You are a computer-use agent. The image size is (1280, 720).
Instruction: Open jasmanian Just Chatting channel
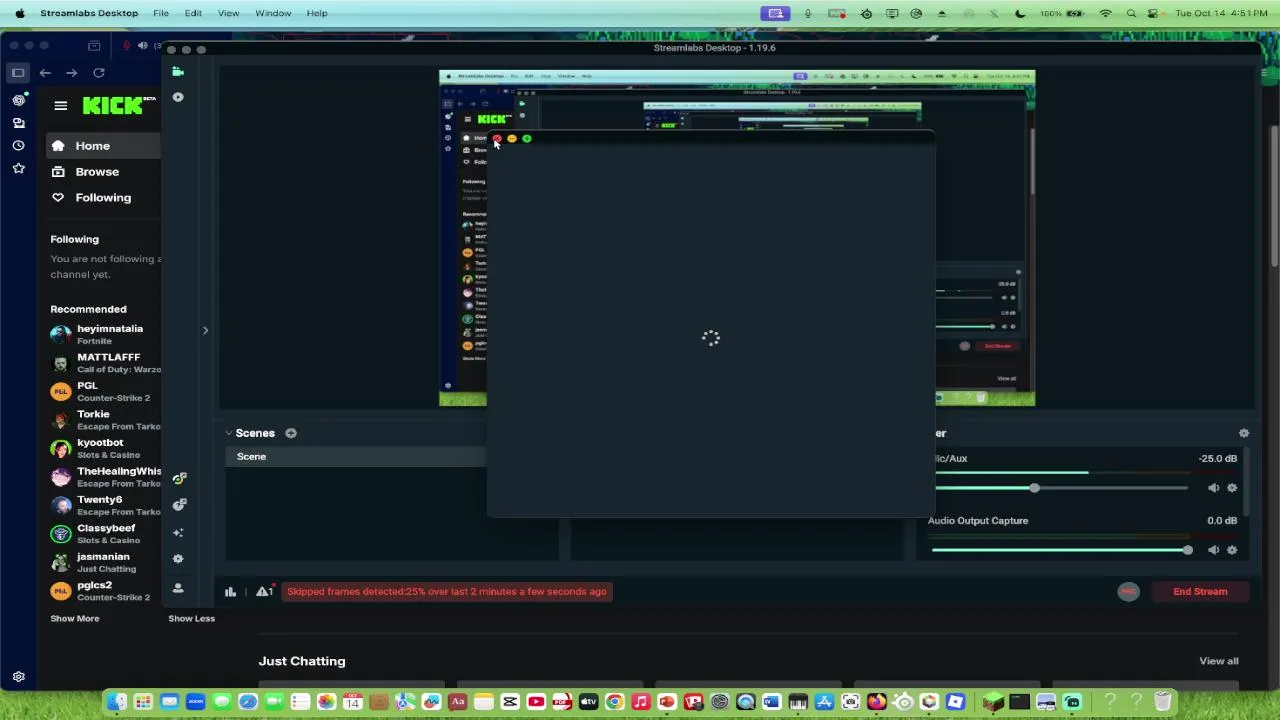pos(105,563)
